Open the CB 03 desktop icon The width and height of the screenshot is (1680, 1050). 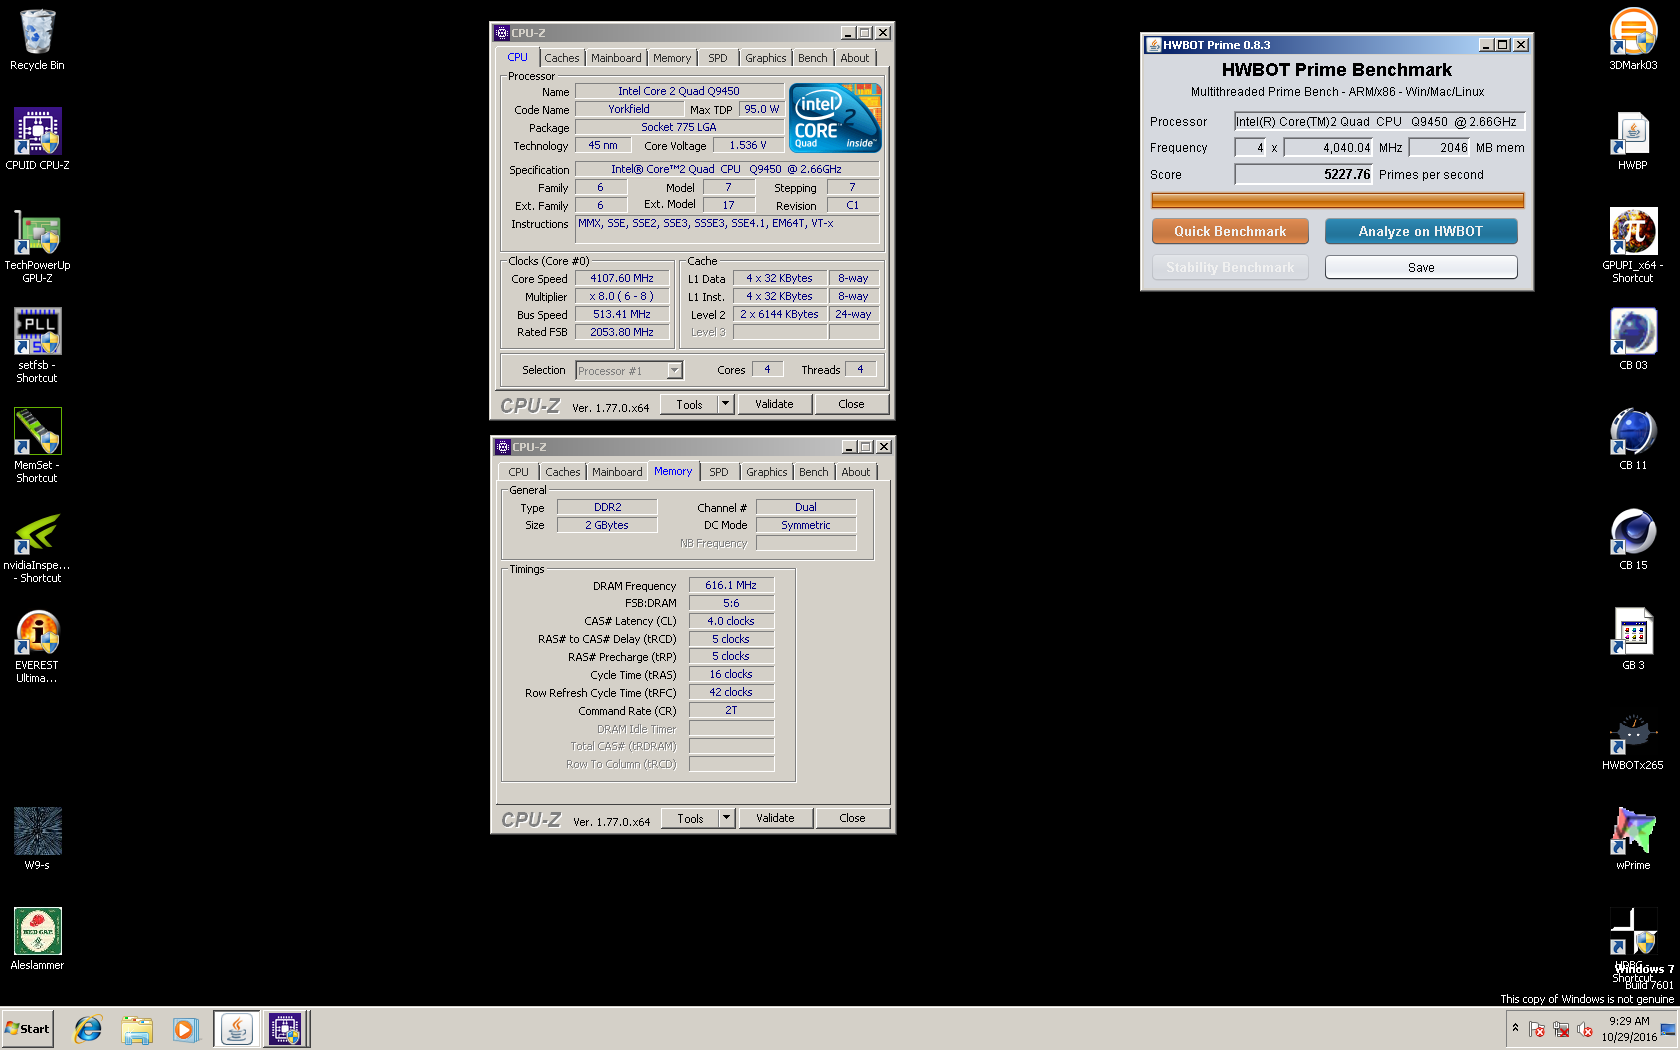1633,340
